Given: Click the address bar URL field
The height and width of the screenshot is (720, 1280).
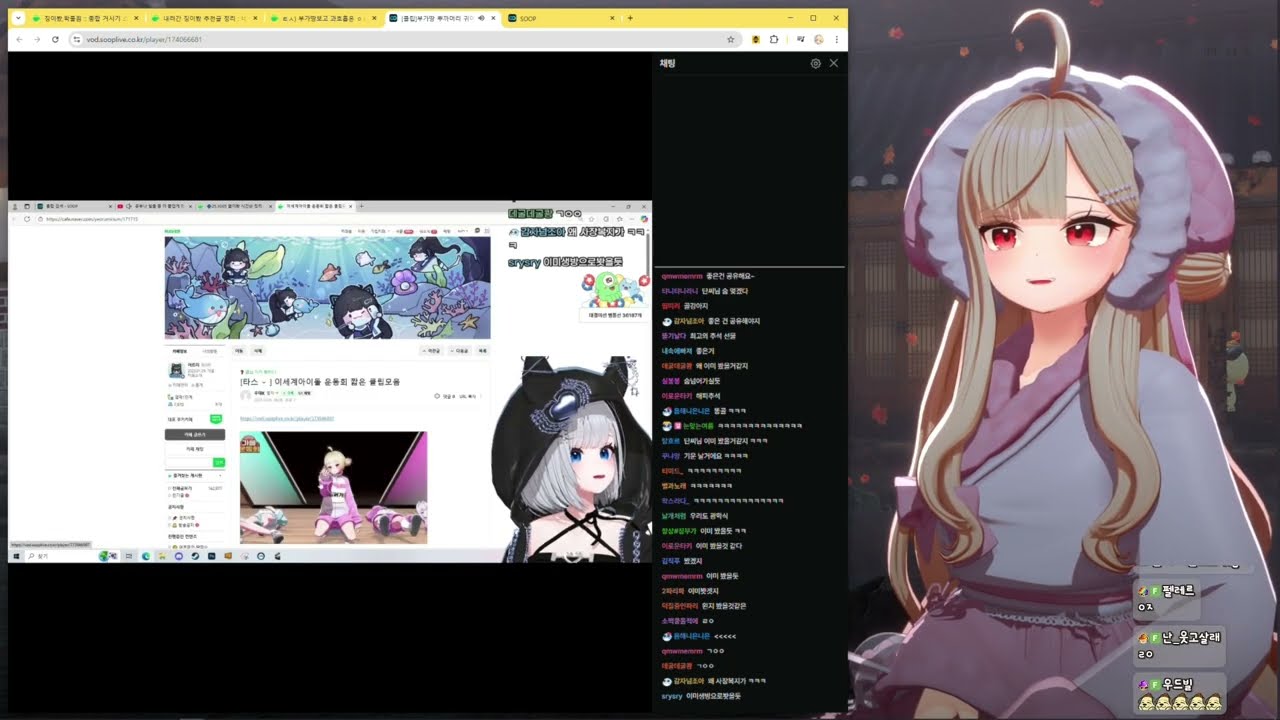Looking at the screenshot, I should point(405,39).
